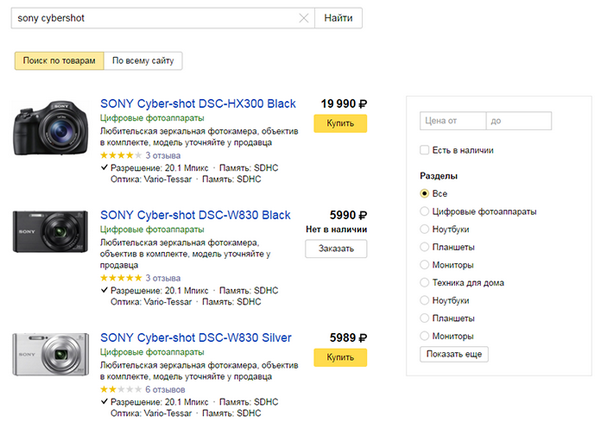This screenshot has width=600, height=423.
Task: Focus the Цена от price input
Action: tap(452, 121)
